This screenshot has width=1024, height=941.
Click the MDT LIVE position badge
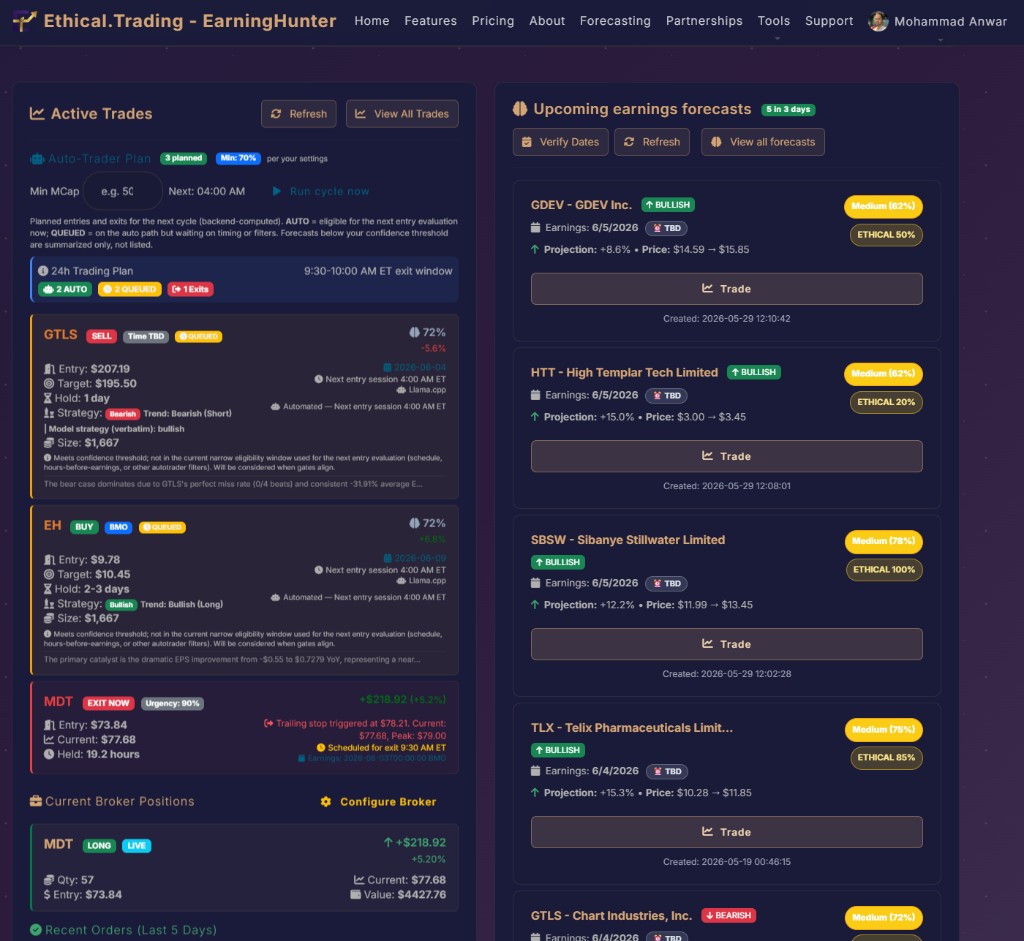(x=136, y=846)
